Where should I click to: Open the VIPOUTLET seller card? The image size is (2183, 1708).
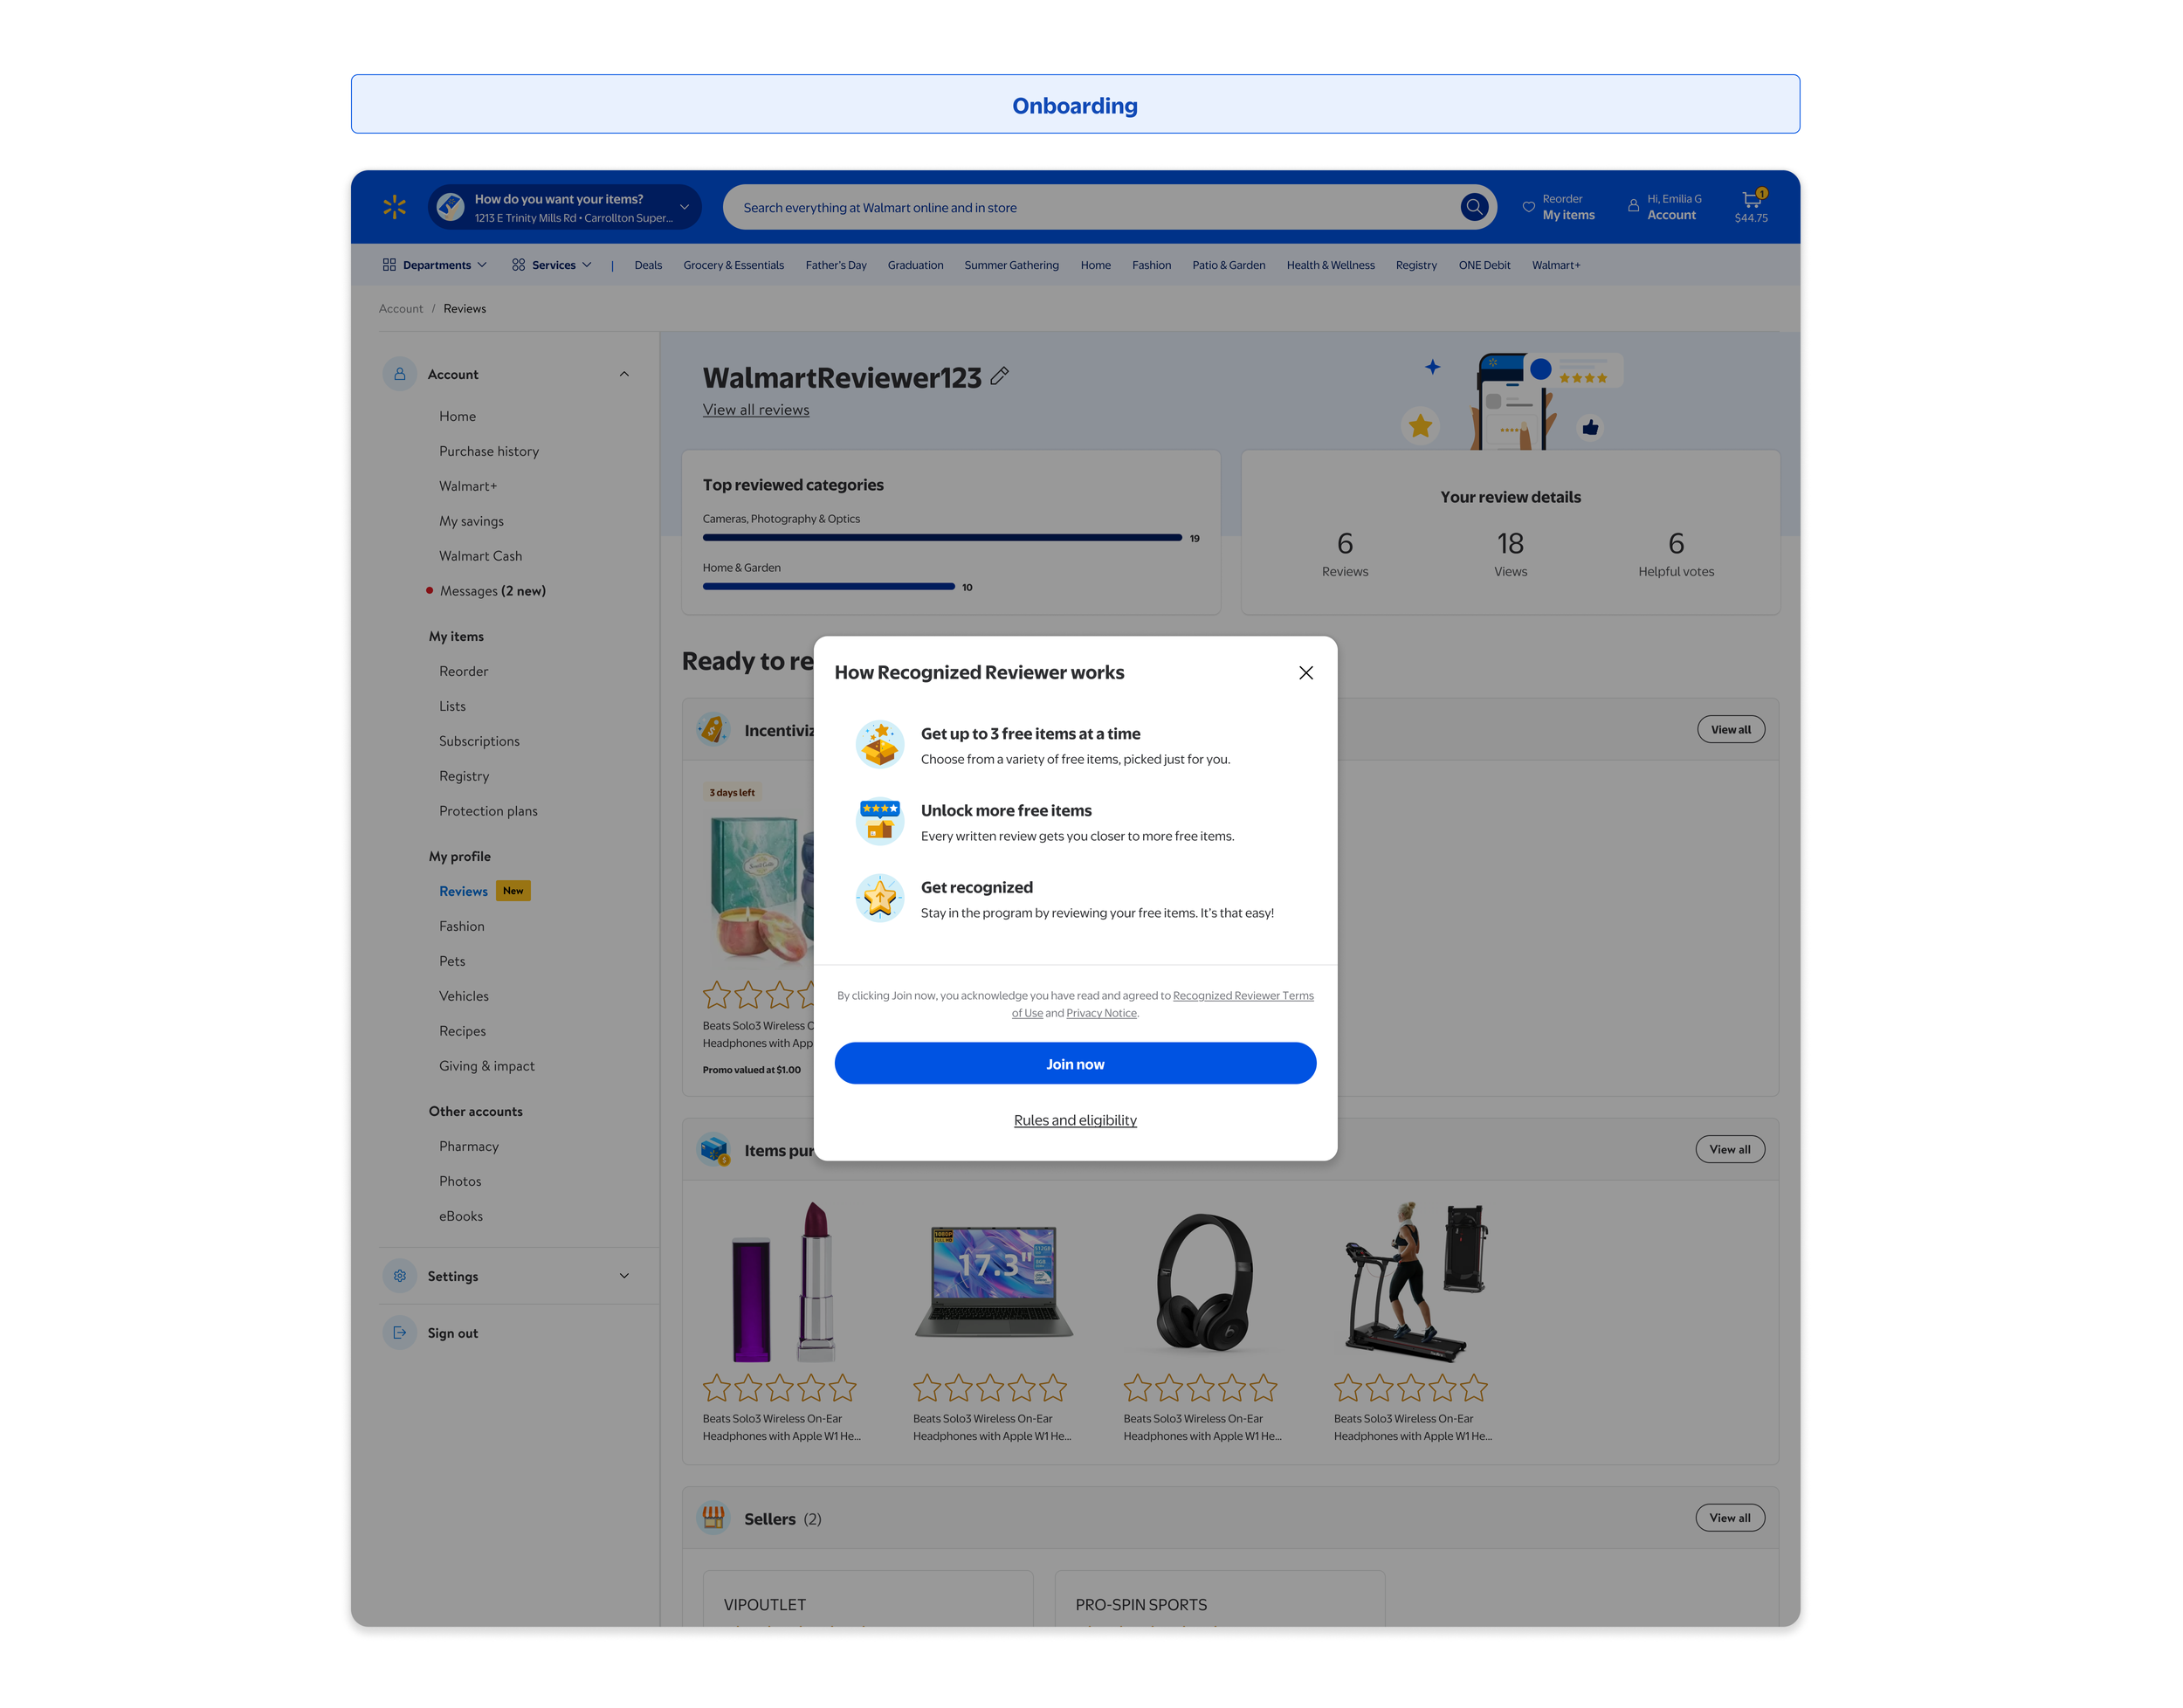pos(867,1599)
